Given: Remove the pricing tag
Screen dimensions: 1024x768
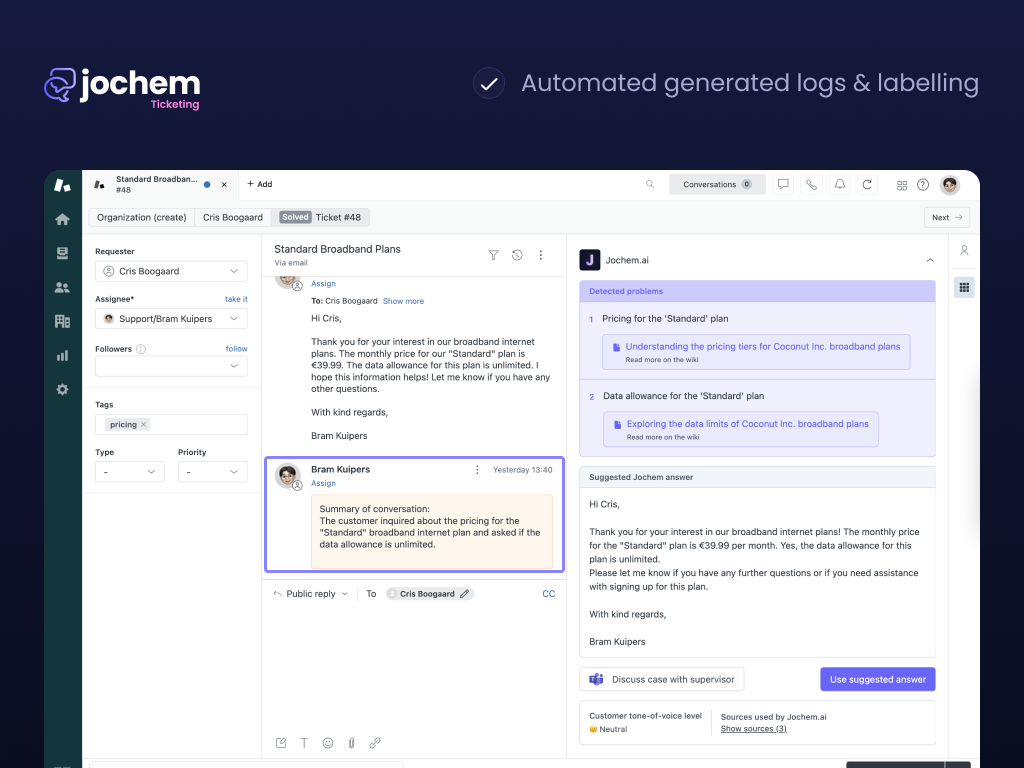Looking at the screenshot, I should pos(144,425).
